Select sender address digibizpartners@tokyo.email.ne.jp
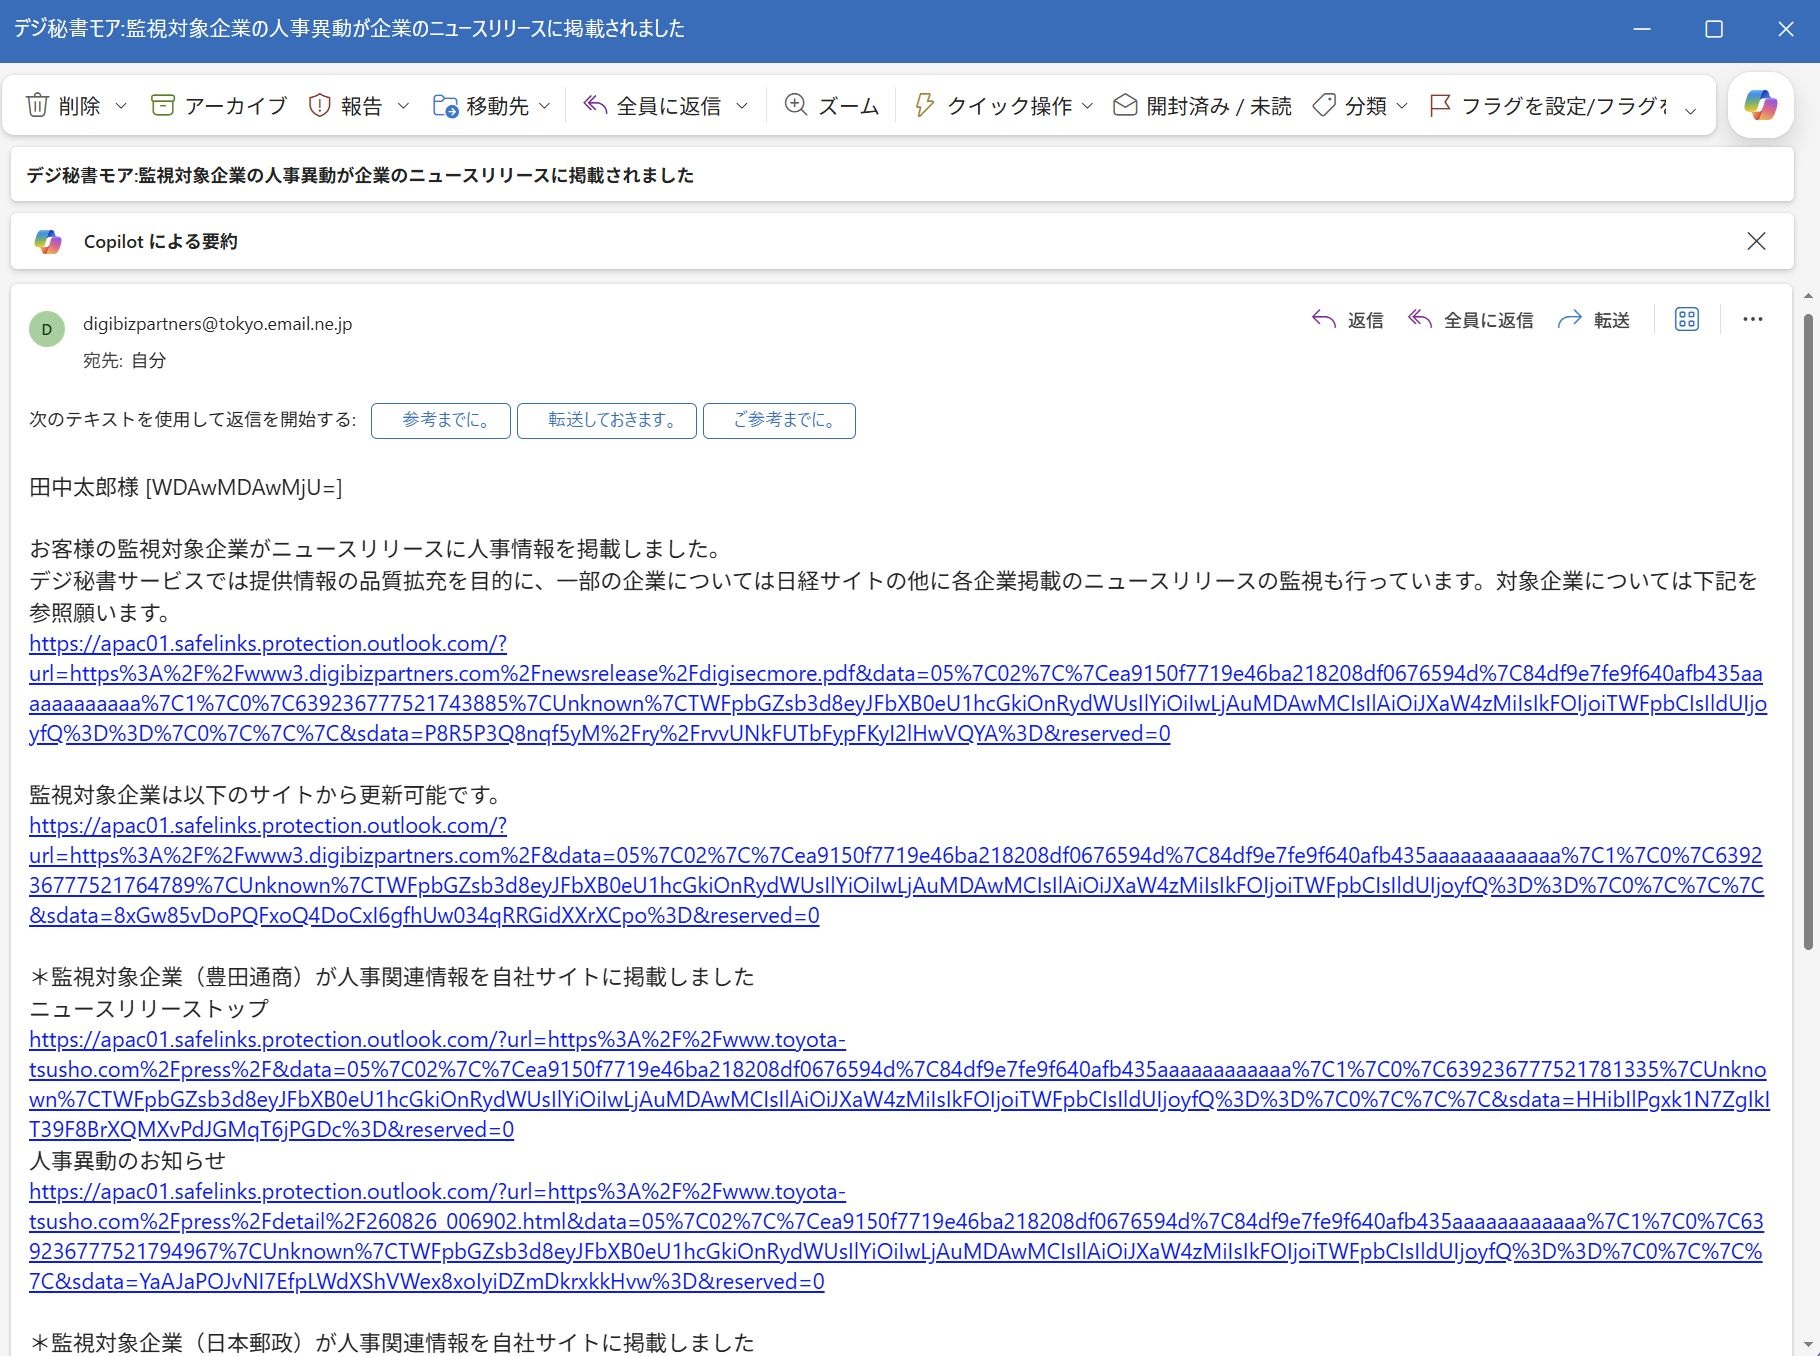The width and height of the screenshot is (1820, 1356). point(217,324)
